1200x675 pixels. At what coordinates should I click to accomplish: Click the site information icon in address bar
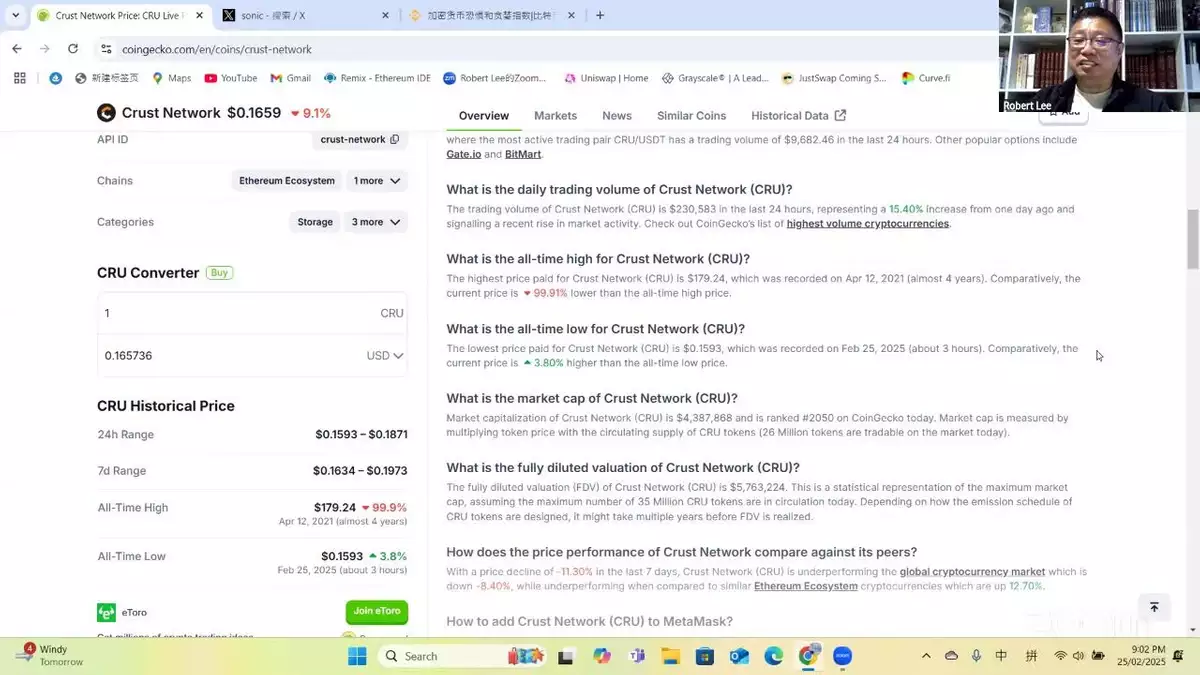coord(106,49)
